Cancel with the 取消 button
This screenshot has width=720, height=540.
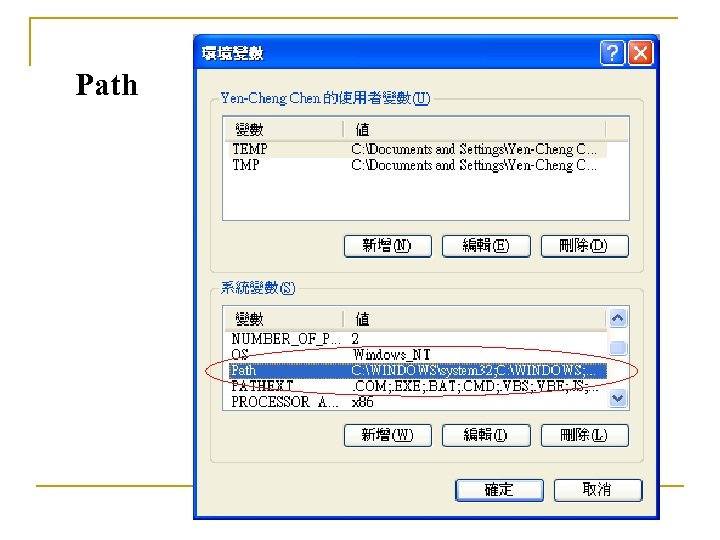click(597, 490)
